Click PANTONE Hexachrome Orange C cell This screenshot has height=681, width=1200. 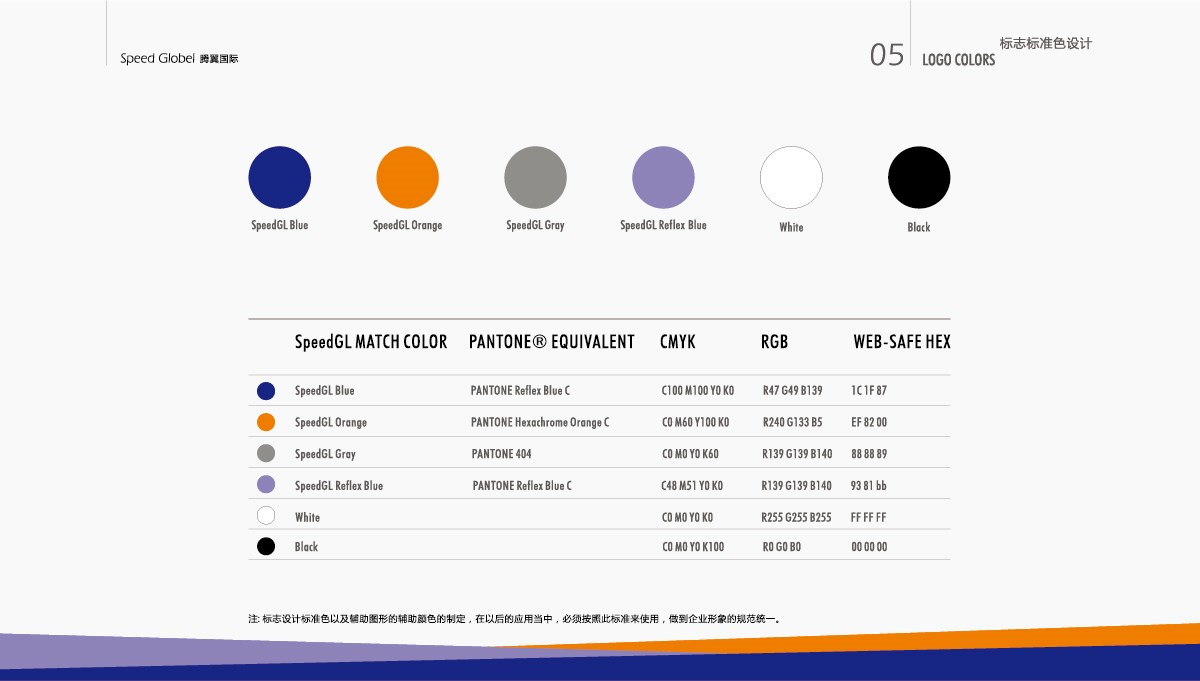(x=540, y=422)
